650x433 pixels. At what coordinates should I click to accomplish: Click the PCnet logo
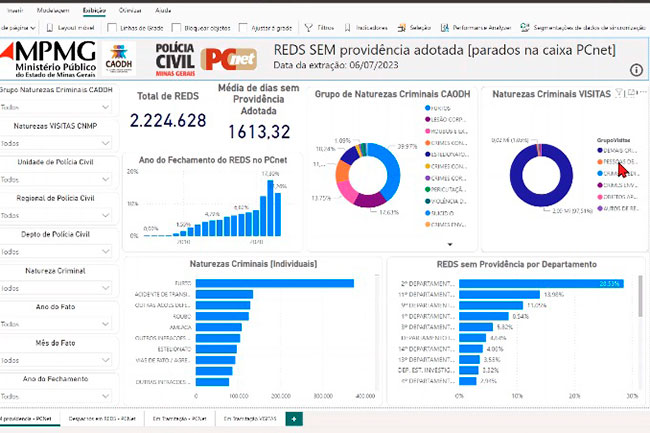point(228,59)
